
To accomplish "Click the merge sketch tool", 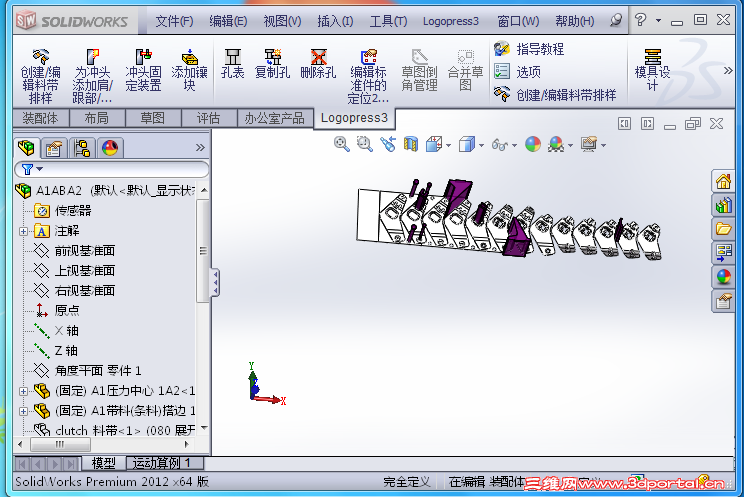I will pyautogui.click(x=465, y=70).
